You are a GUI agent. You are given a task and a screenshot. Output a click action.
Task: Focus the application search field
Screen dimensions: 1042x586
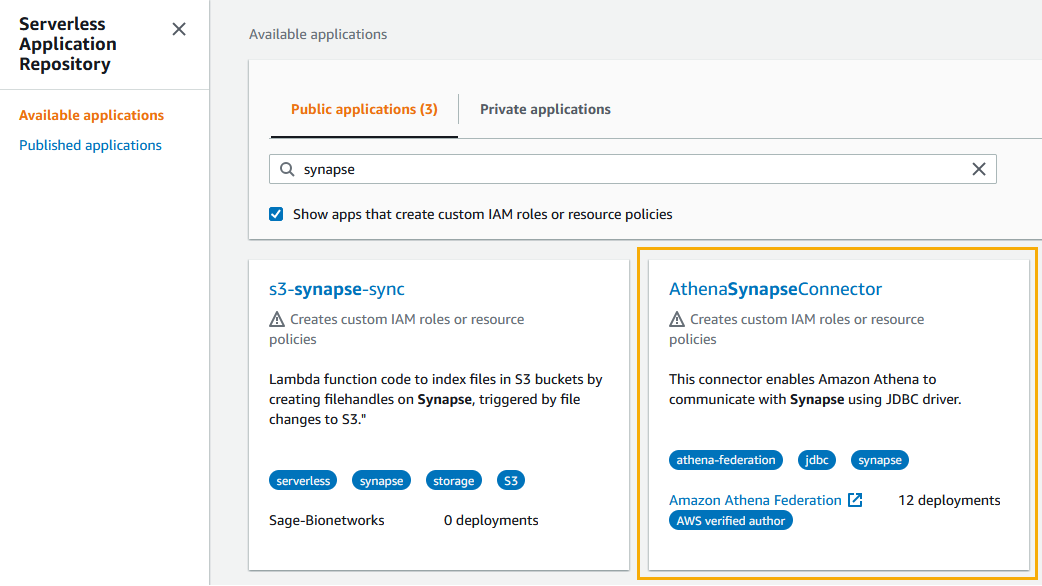click(630, 170)
